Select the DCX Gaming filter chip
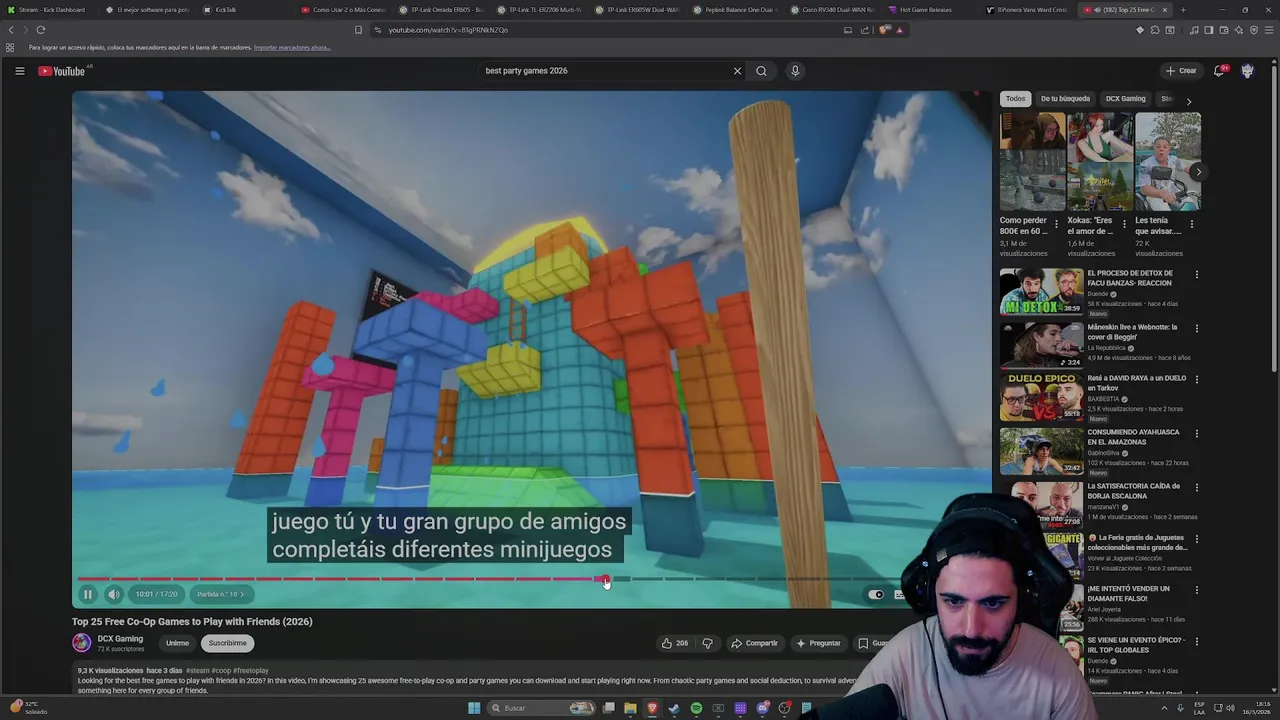This screenshot has width=1280, height=720. 1125,99
